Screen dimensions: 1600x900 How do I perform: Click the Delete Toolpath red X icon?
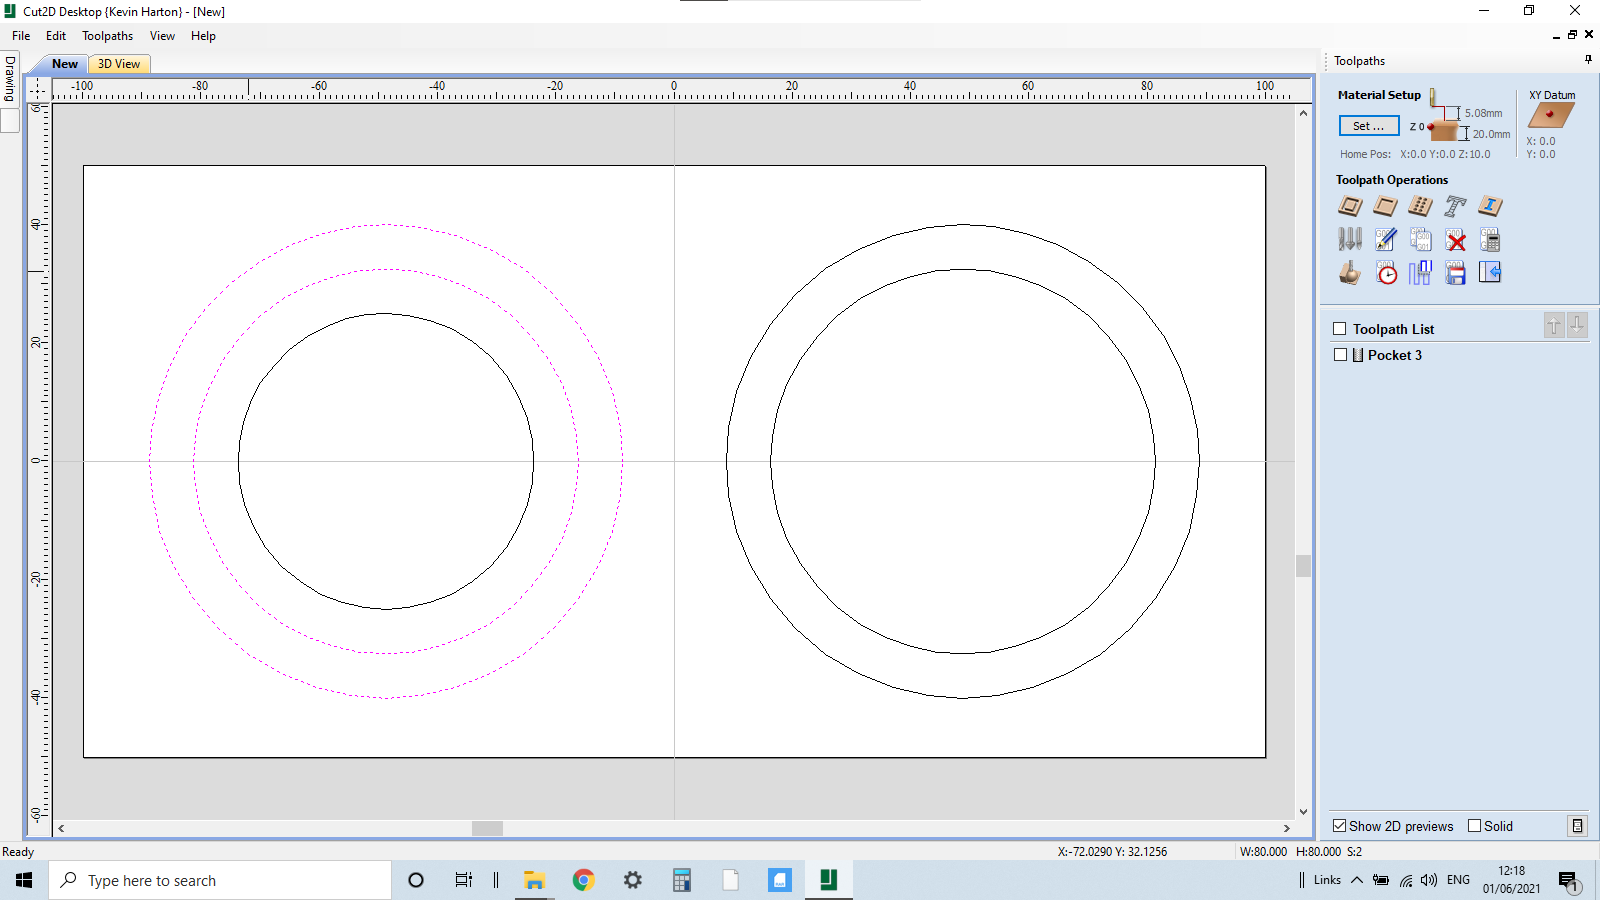pos(1455,240)
